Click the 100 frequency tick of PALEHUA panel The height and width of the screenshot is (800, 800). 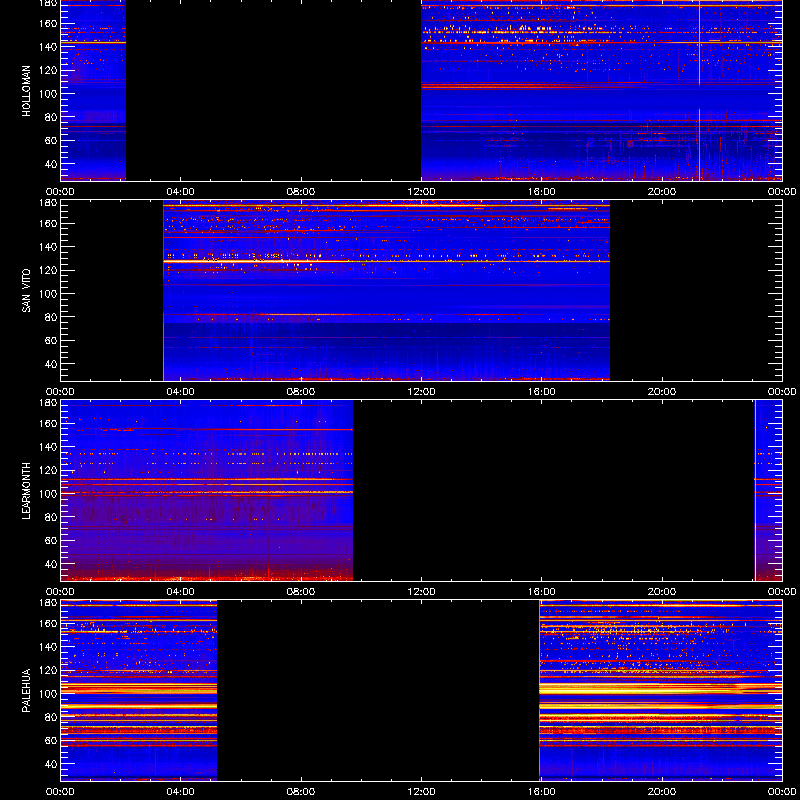(50, 693)
